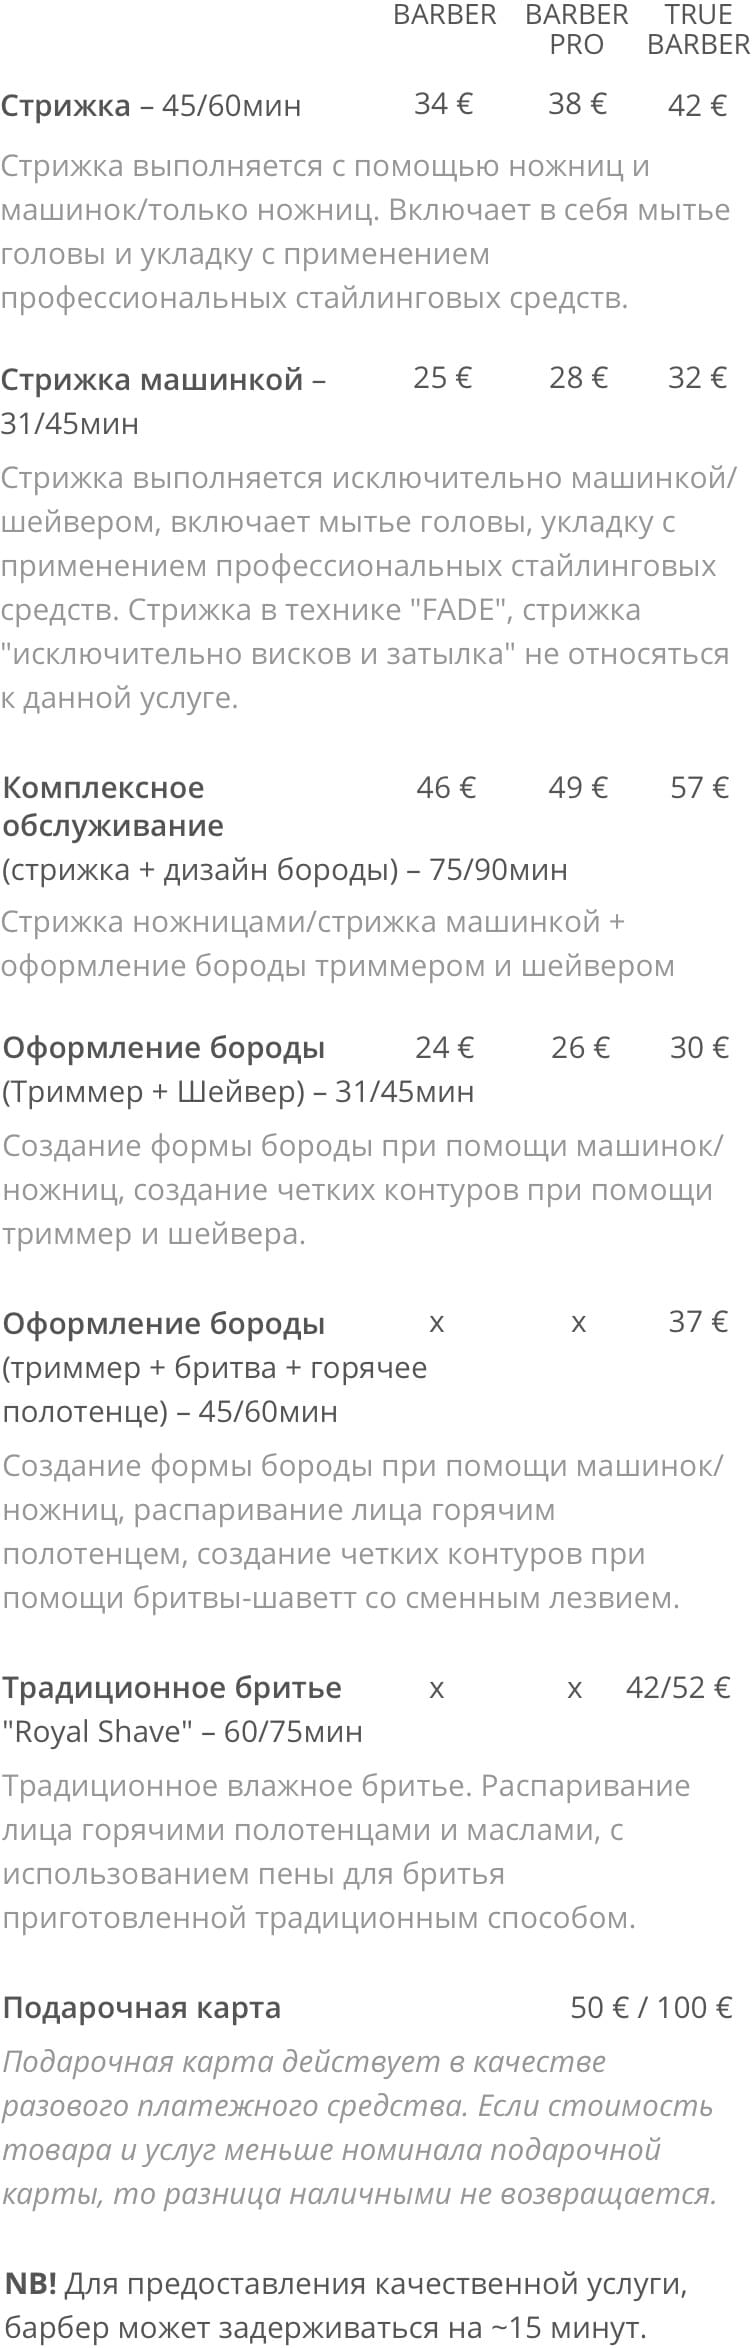Select the Стрижка машинкой service title
752x2348 pixels.
[163, 401]
